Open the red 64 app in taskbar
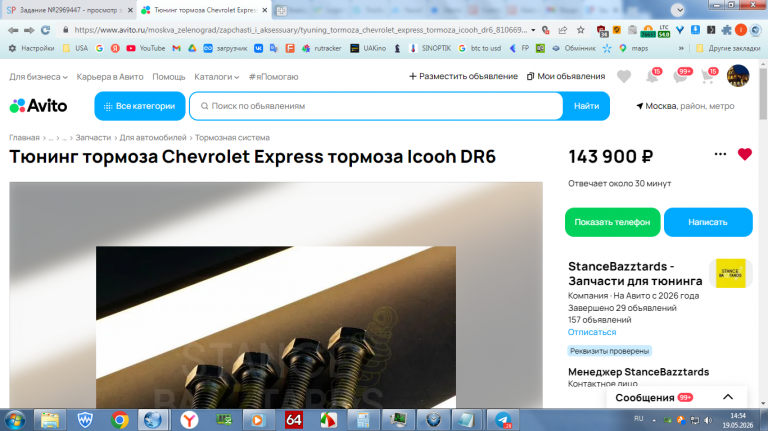The width and height of the screenshot is (768, 431). click(x=293, y=420)
